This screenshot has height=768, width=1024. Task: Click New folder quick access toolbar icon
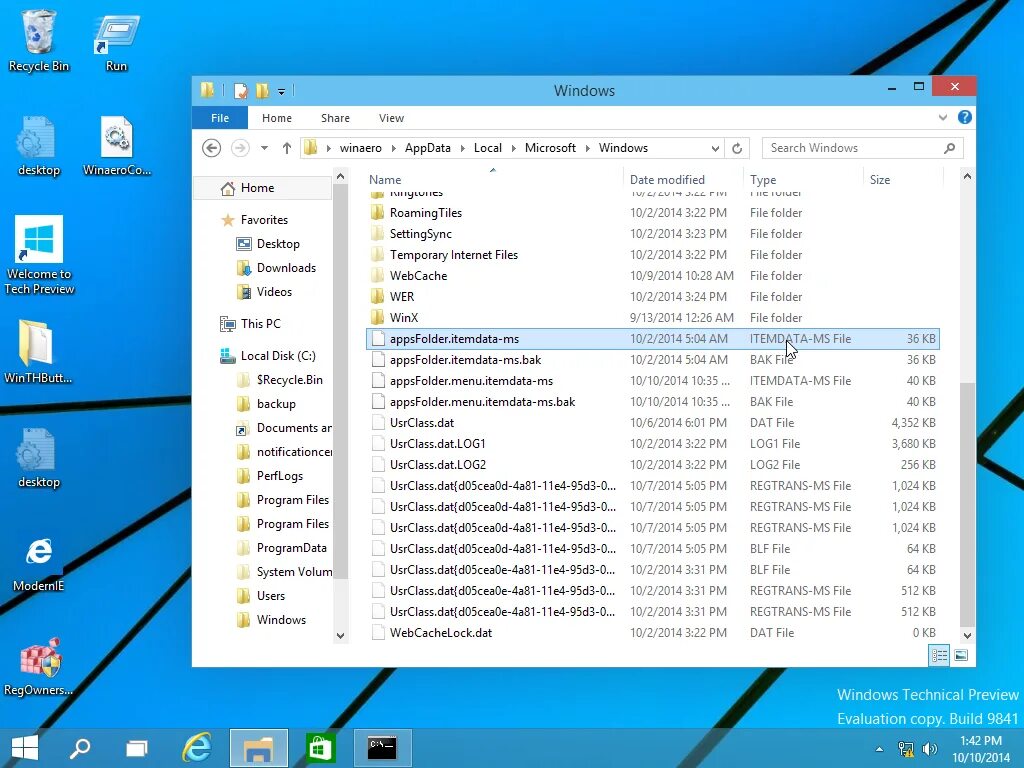[262, 90]
